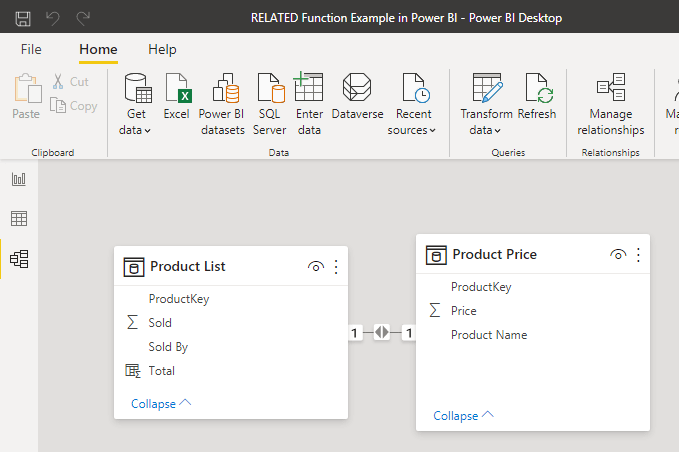This screenshot has width=679, height=452.
Task: Click the Product Price table header
Action: click(x=533, y=254)
